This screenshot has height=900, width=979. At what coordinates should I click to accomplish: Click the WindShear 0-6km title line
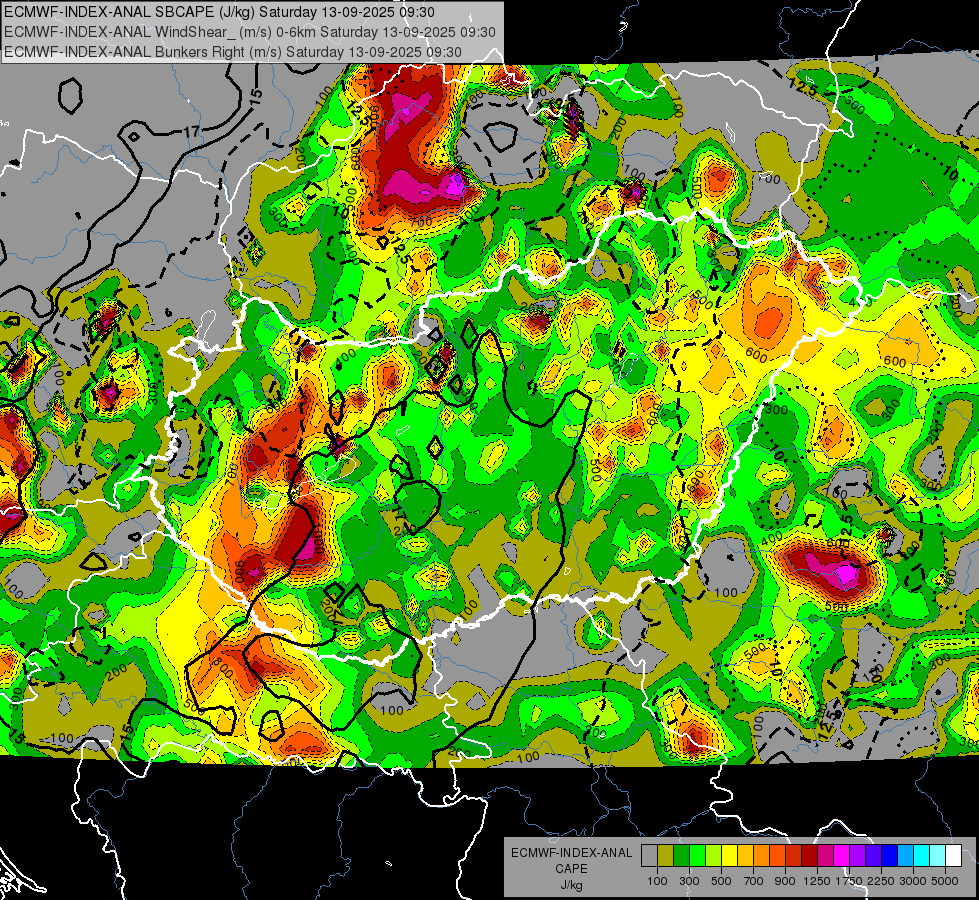[250, 32]
